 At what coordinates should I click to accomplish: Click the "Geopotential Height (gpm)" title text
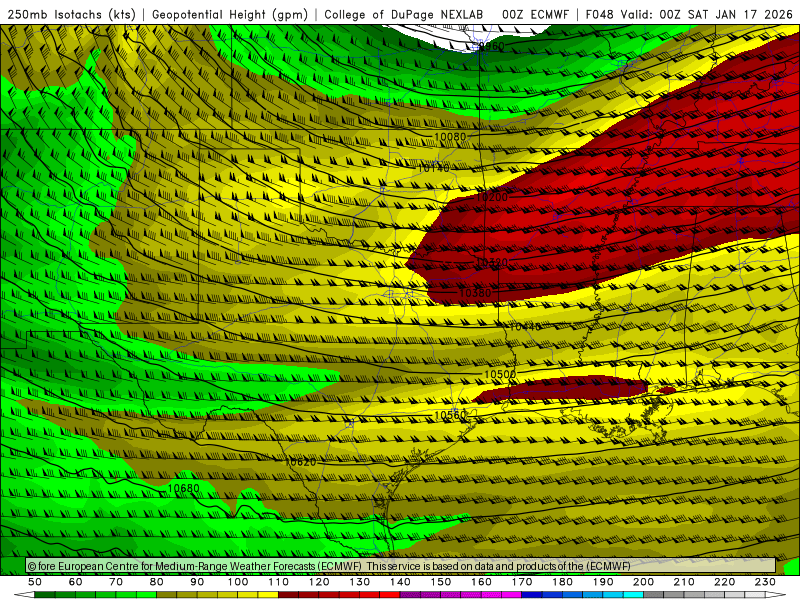230,14
